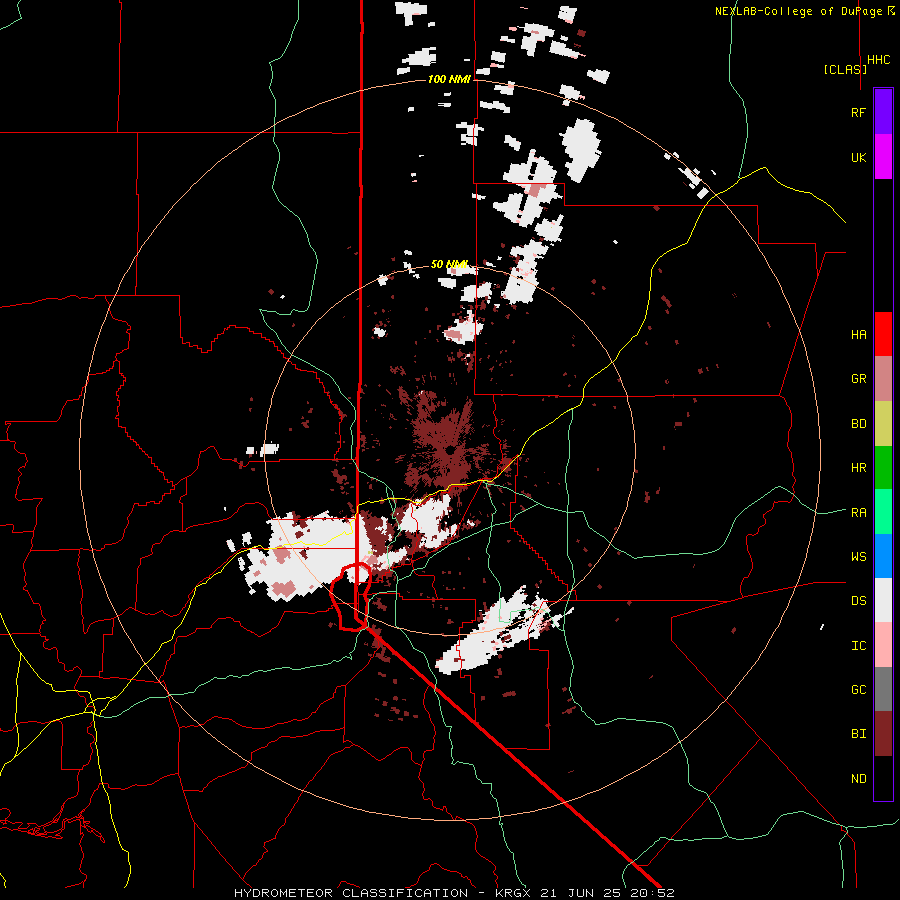Screen dimensions: 900x900
Task: Click the BD legend label
Action: 859,424
